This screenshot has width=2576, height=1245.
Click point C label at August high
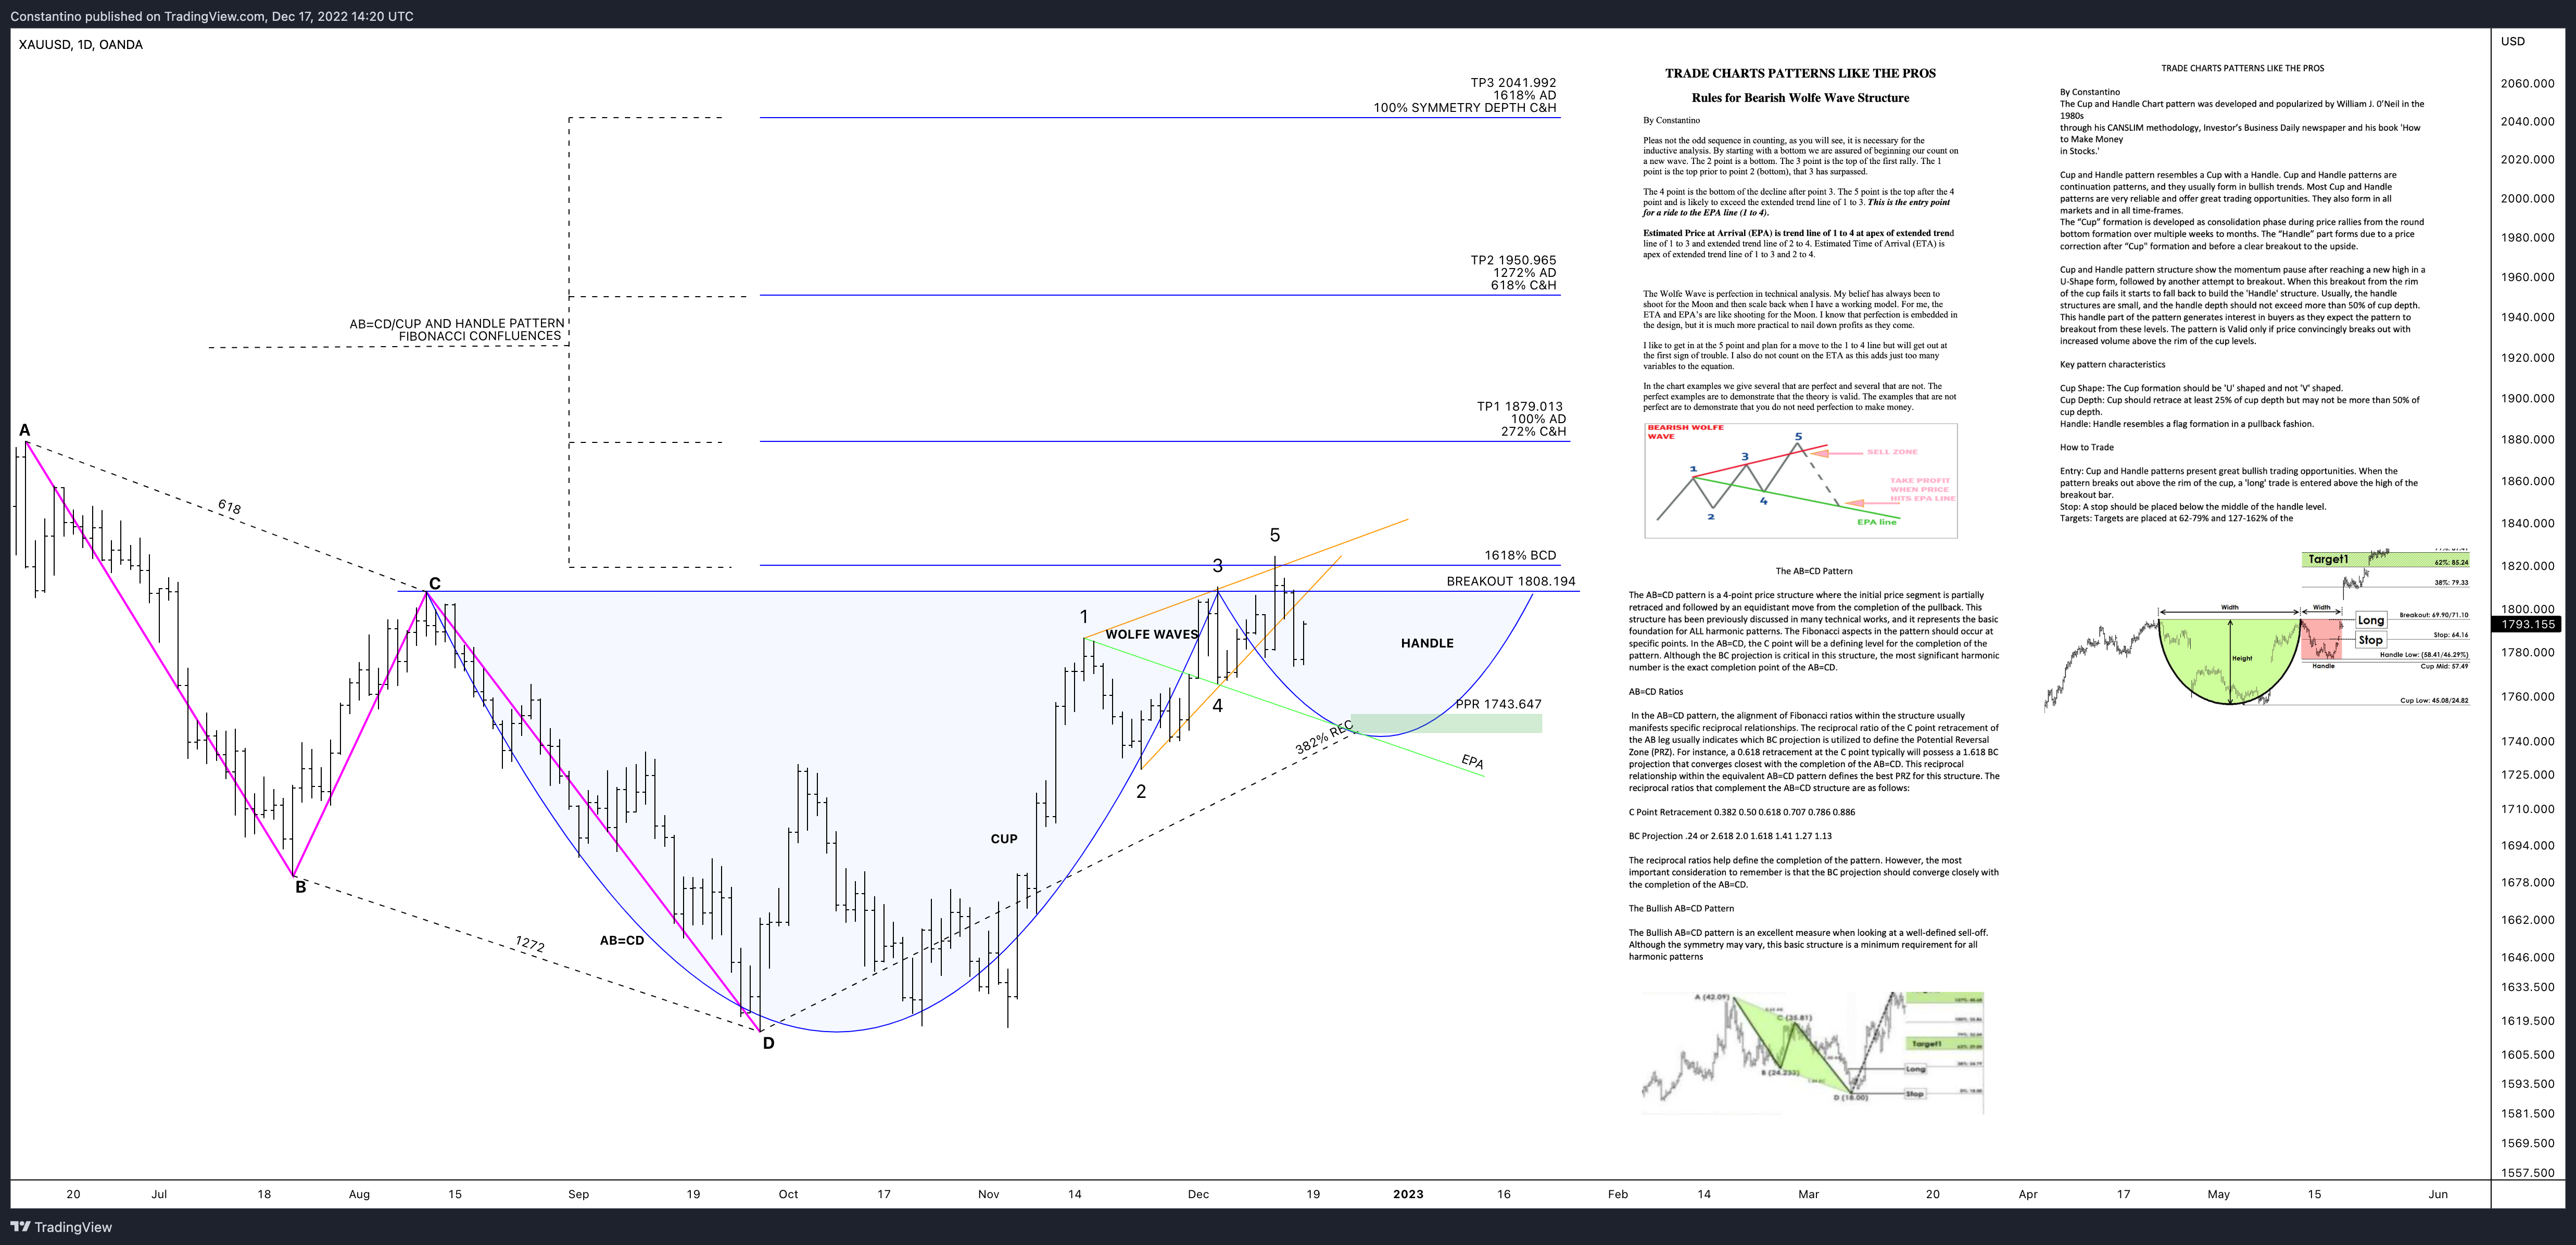pyautogui.click(x=434, y=583)
